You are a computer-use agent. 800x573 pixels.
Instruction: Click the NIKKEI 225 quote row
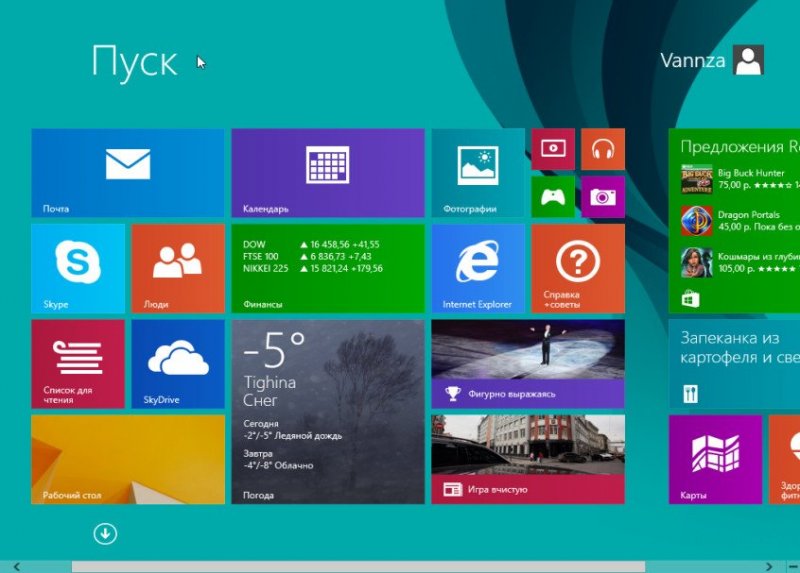click(313, 268)
